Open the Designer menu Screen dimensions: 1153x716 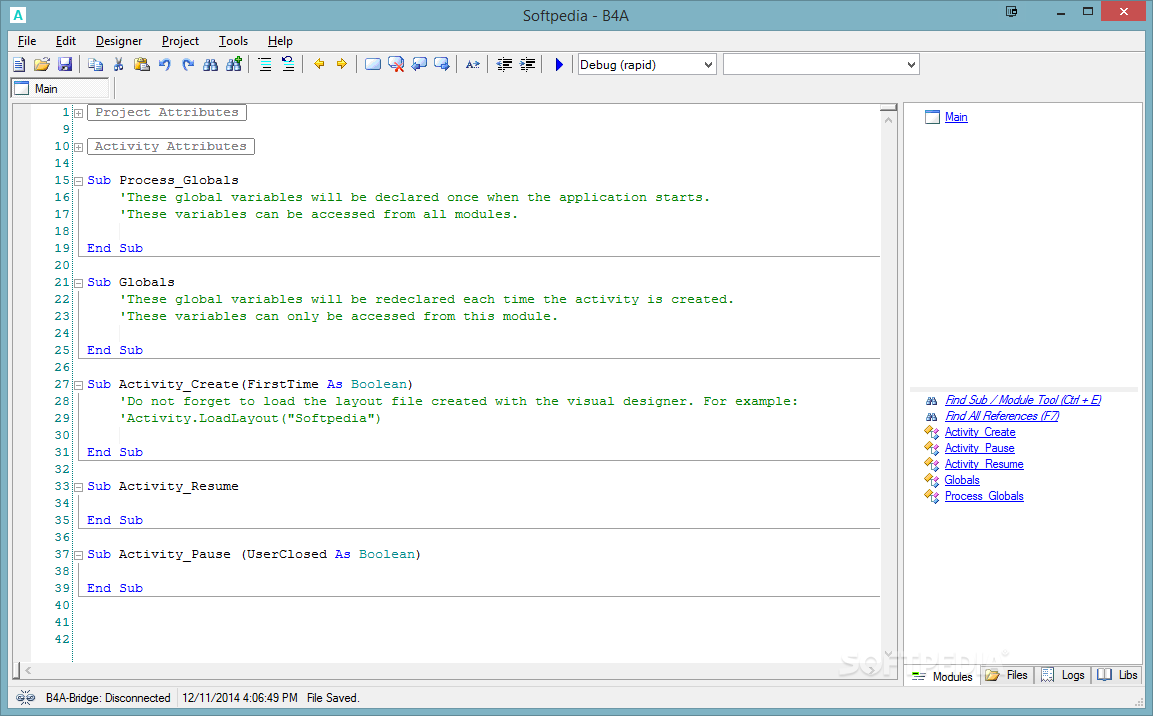tap(119, 41)
